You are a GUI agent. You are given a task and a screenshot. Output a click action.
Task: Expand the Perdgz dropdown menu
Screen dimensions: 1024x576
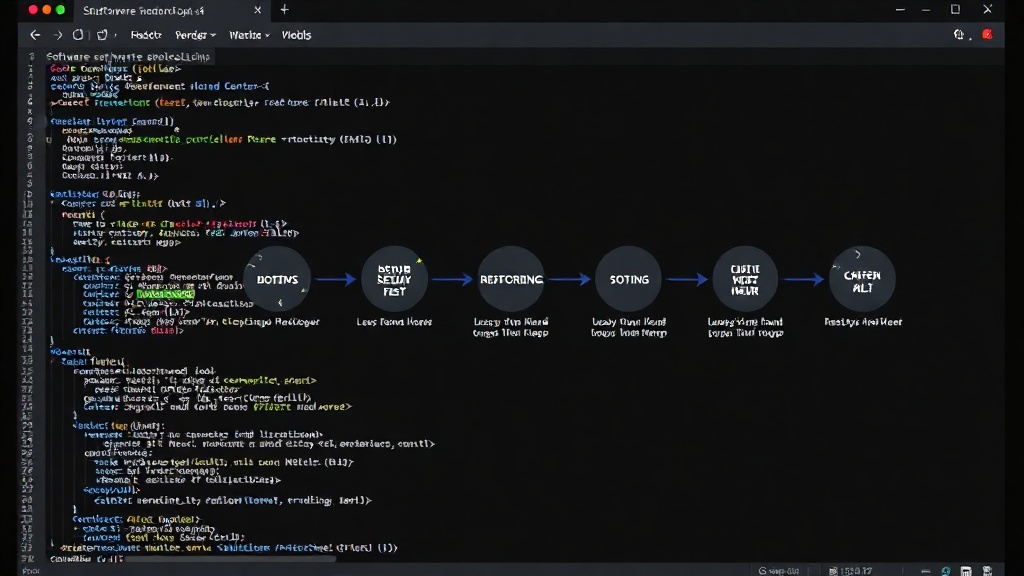pyautogui.click(x=195, y=35)
